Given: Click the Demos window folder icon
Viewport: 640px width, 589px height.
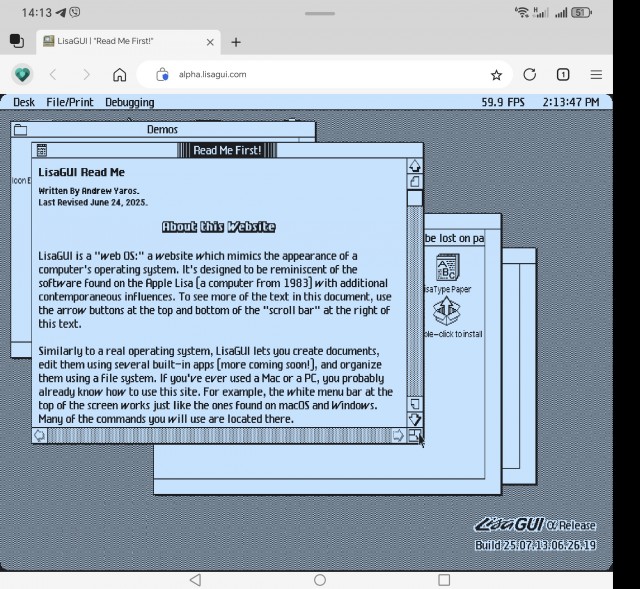Looking at the screenshot, I should tap(20, 130).
